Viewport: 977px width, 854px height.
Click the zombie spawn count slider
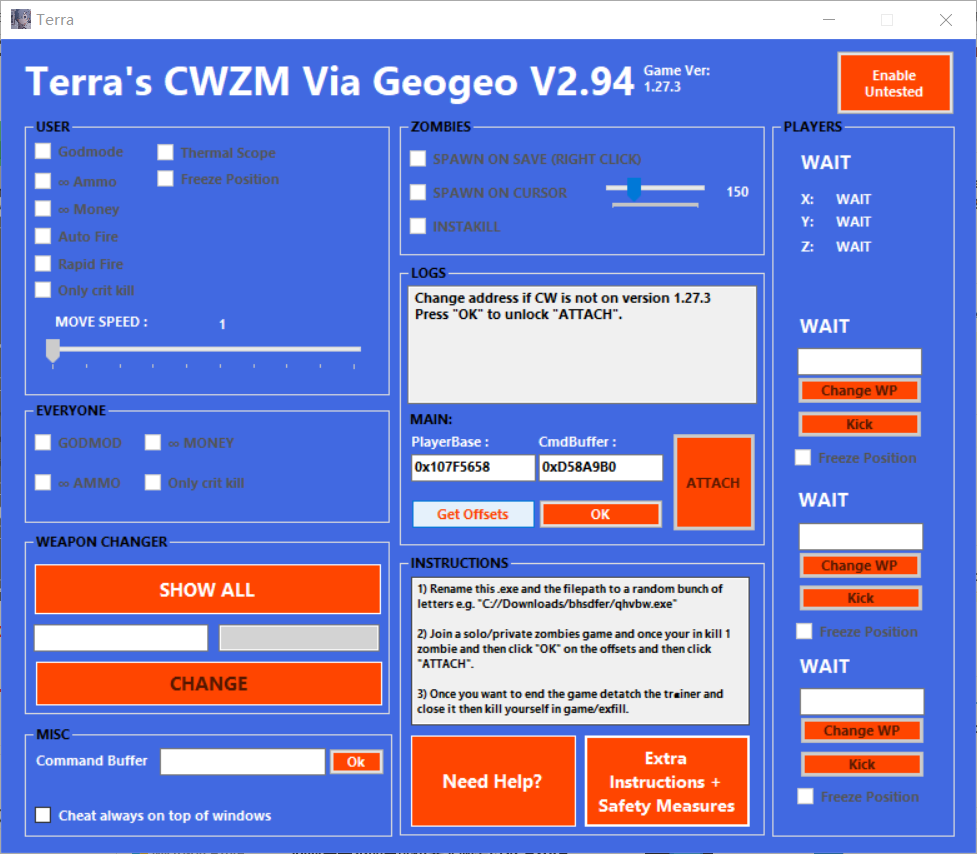pos(633,188)
